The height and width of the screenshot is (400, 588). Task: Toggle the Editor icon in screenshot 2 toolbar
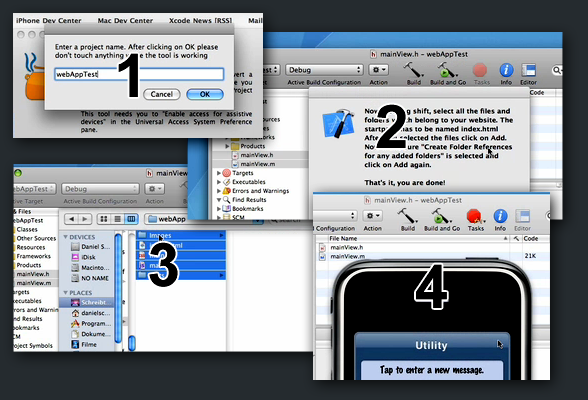[528, 70]
